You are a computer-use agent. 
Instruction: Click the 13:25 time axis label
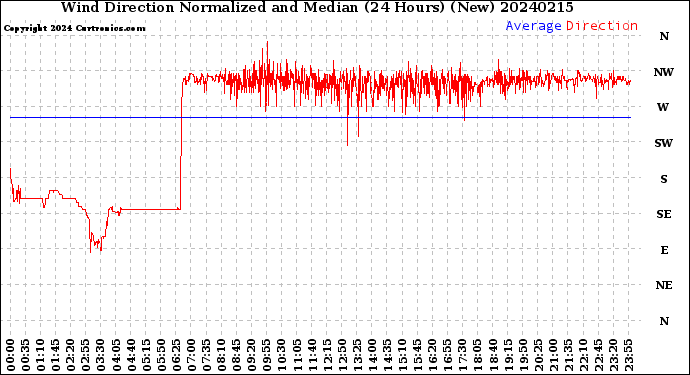pyautogui.click(x=357, y=355)
